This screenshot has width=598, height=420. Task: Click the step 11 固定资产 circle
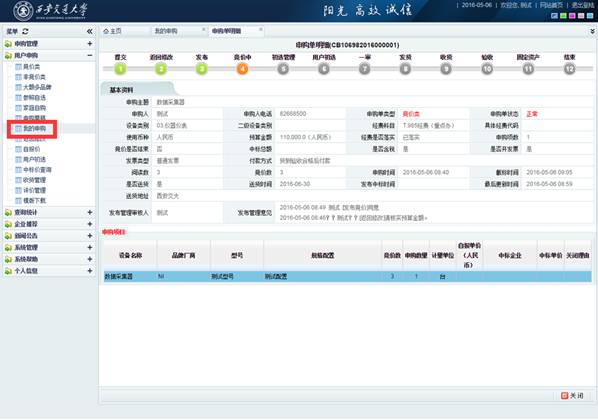click(528, 69)
